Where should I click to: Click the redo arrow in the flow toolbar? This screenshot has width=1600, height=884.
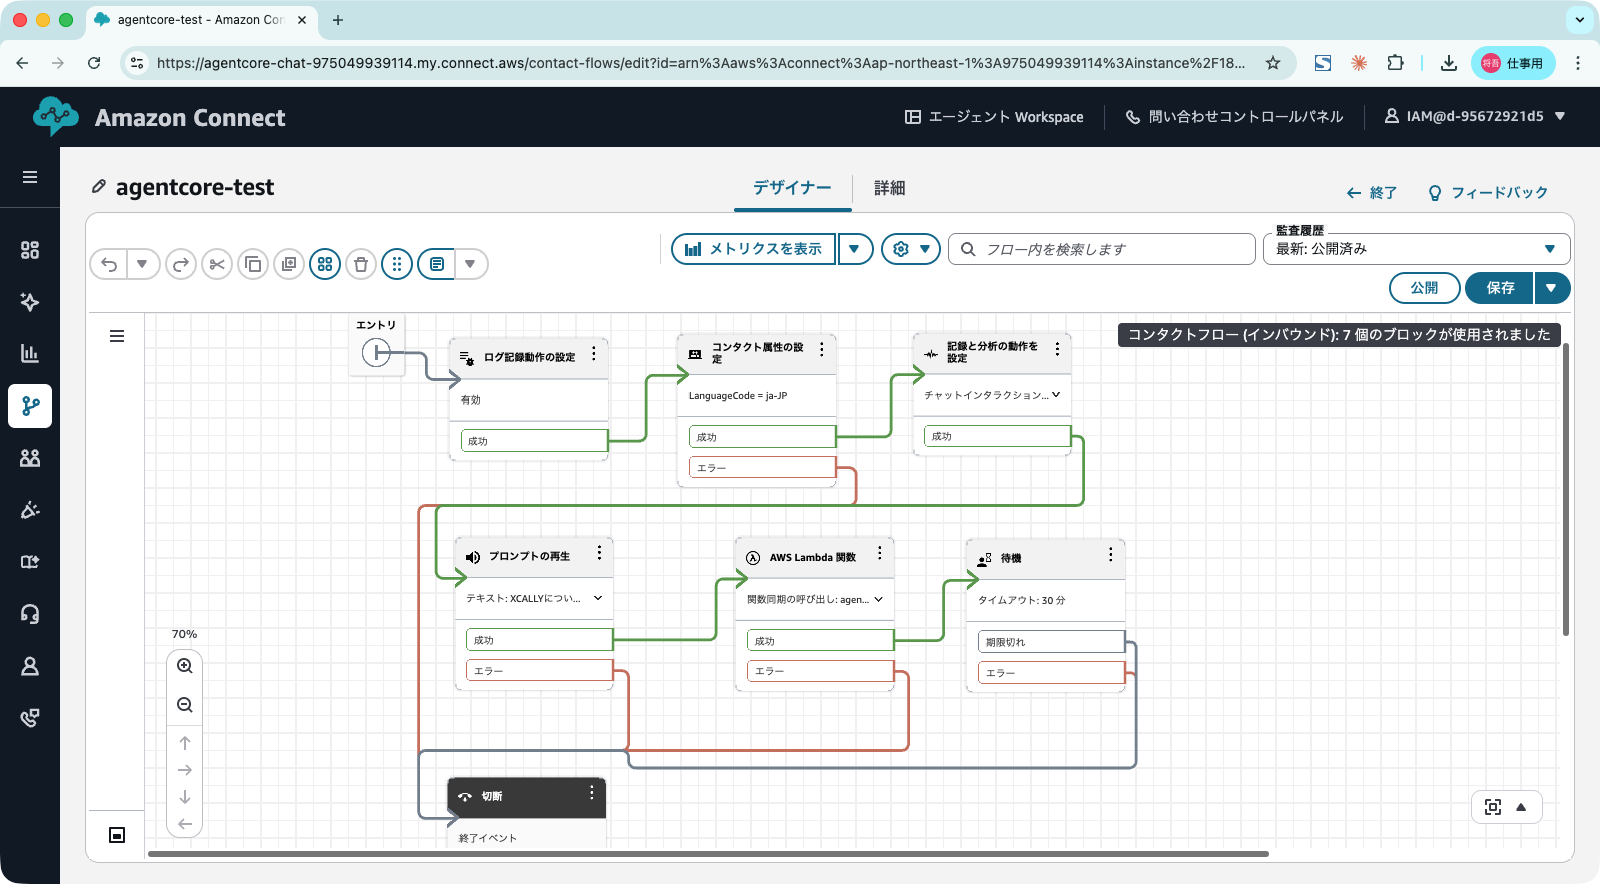(181, 264)
